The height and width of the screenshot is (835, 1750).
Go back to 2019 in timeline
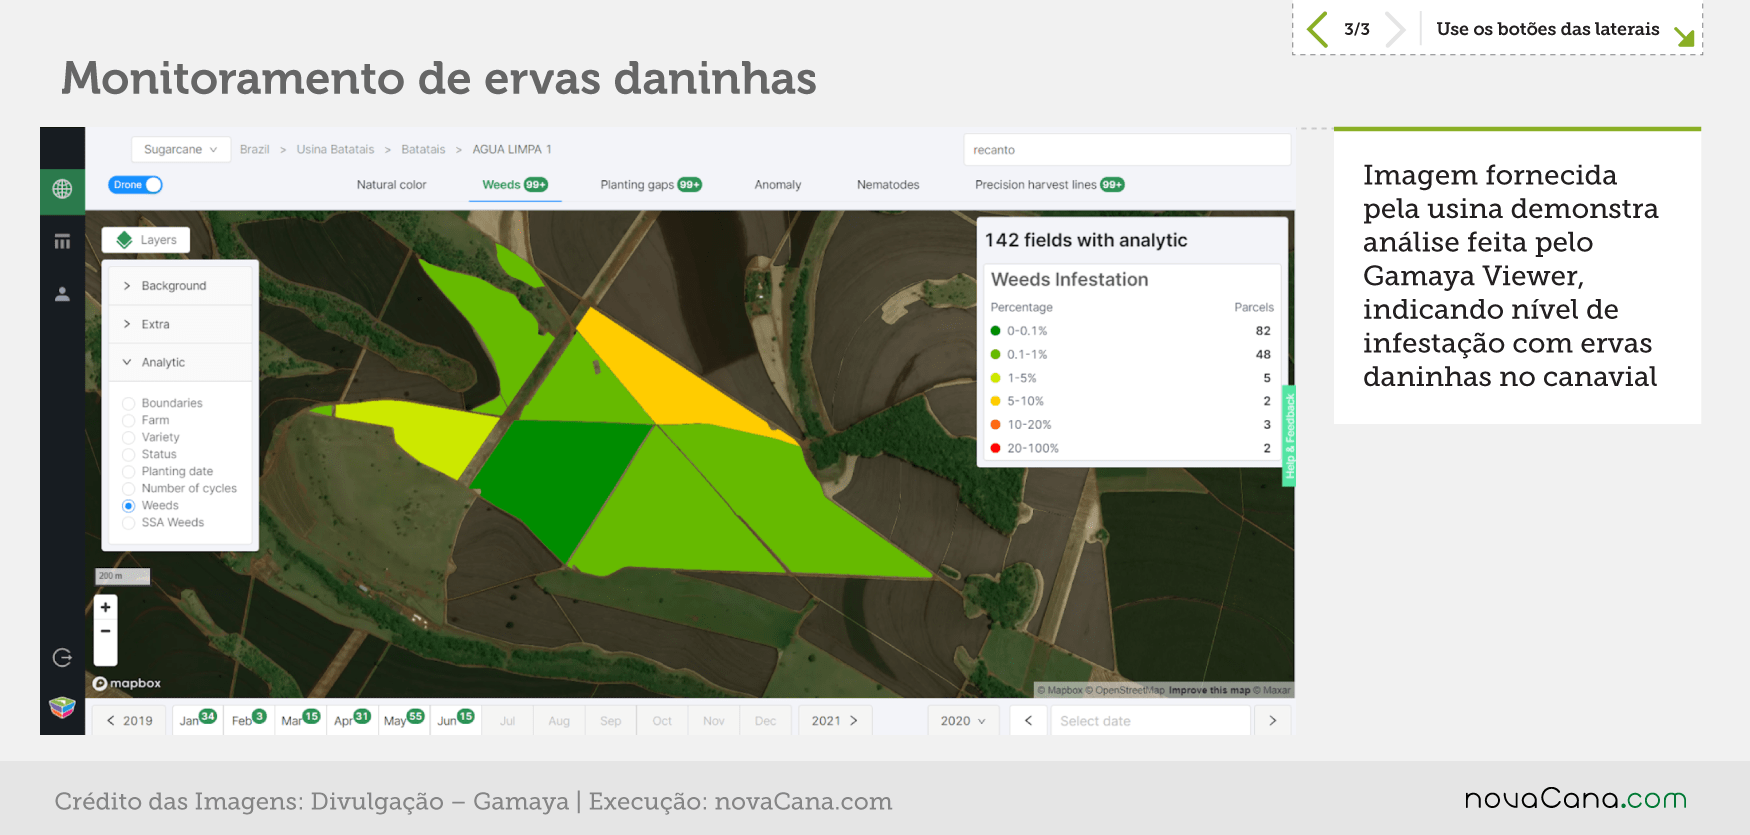point(130,721)
